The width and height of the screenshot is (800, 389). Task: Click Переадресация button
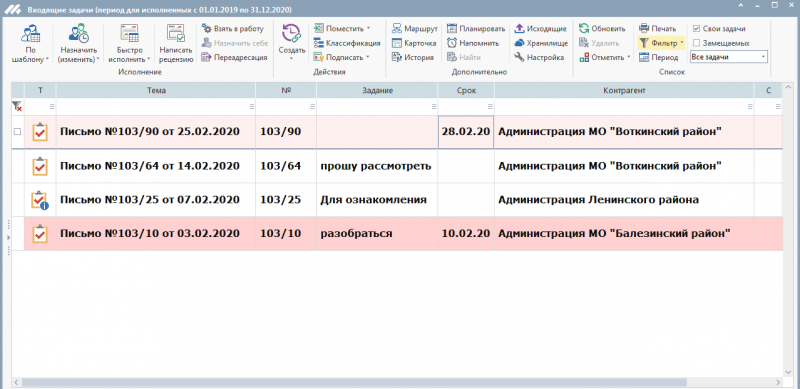234,58
